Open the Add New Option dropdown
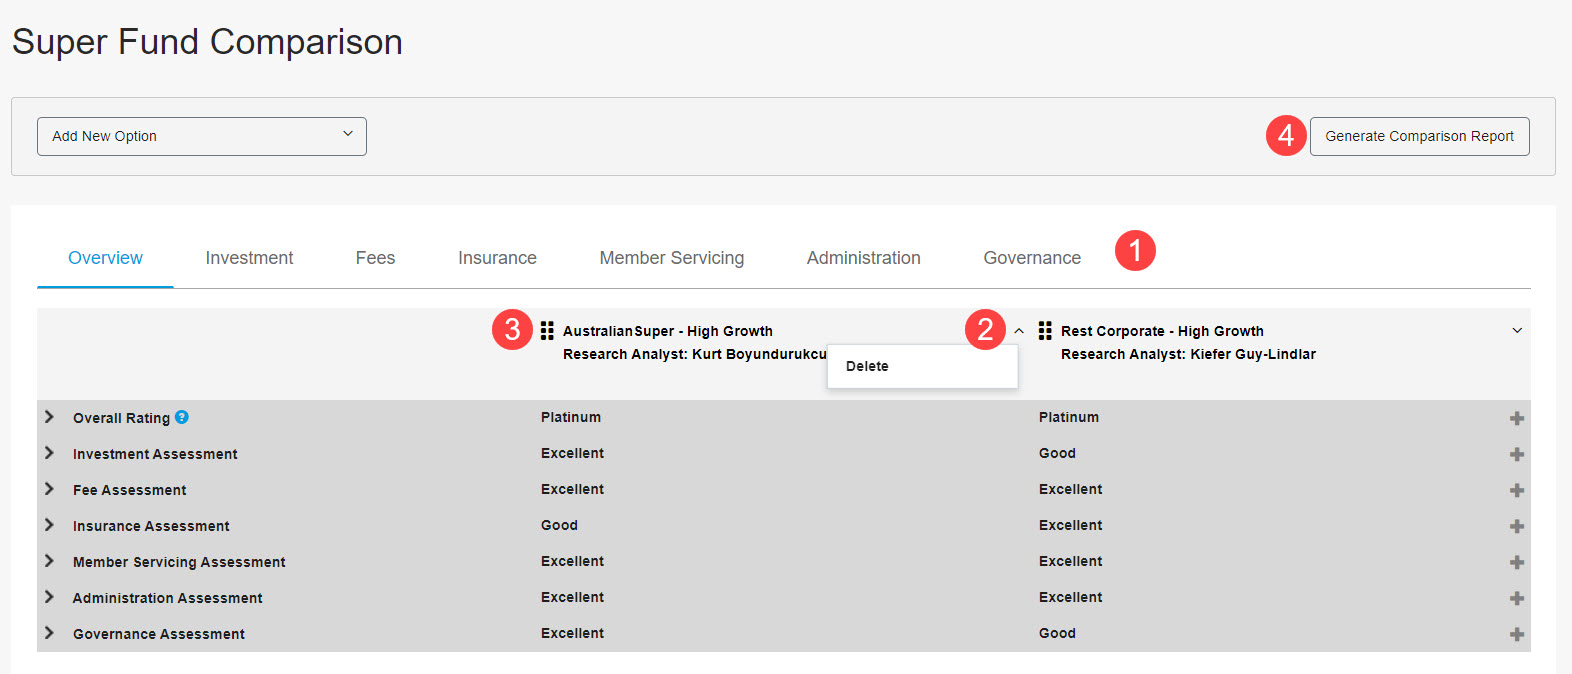 (x=202, y=136)
